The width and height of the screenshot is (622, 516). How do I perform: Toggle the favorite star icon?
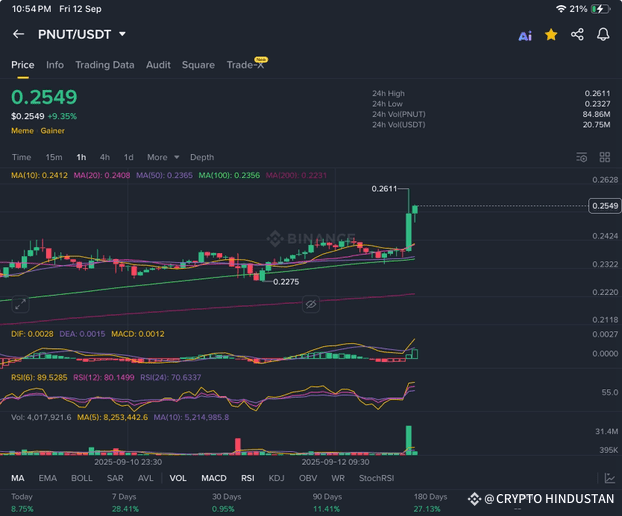[551, 35]
